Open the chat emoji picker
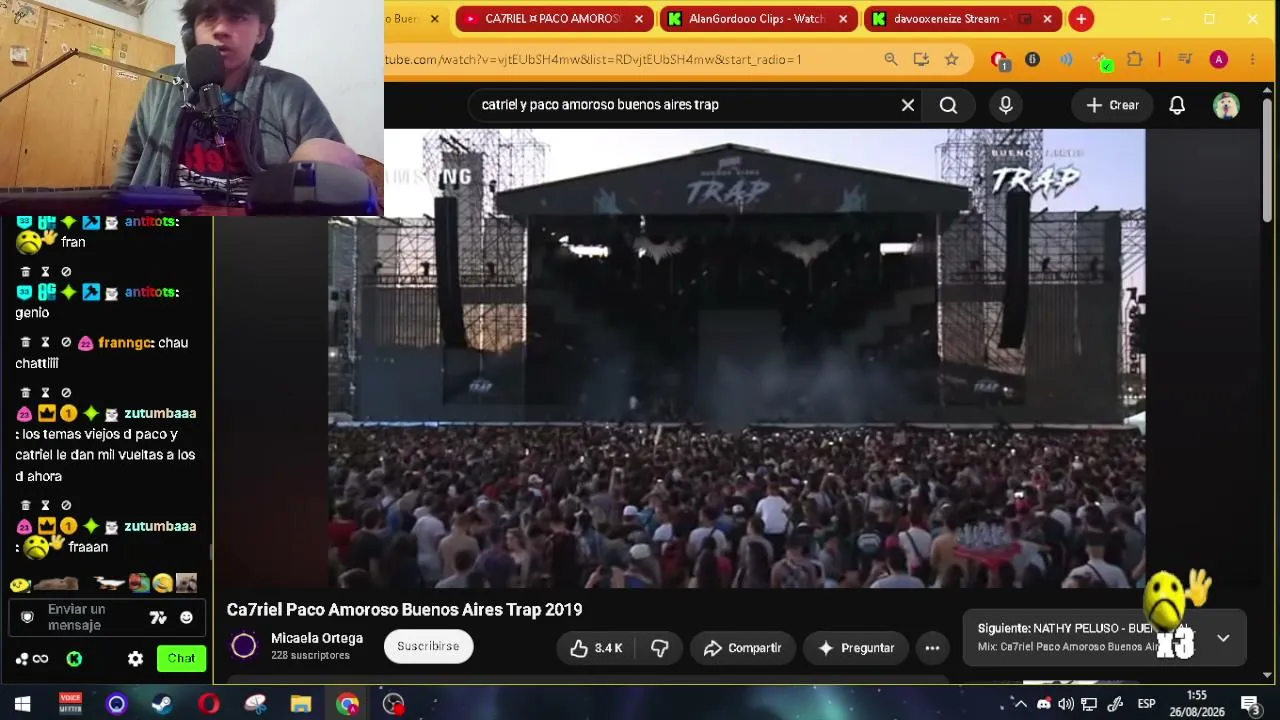The height and width of the screenshot is (720, 1280). coord(186,618)
